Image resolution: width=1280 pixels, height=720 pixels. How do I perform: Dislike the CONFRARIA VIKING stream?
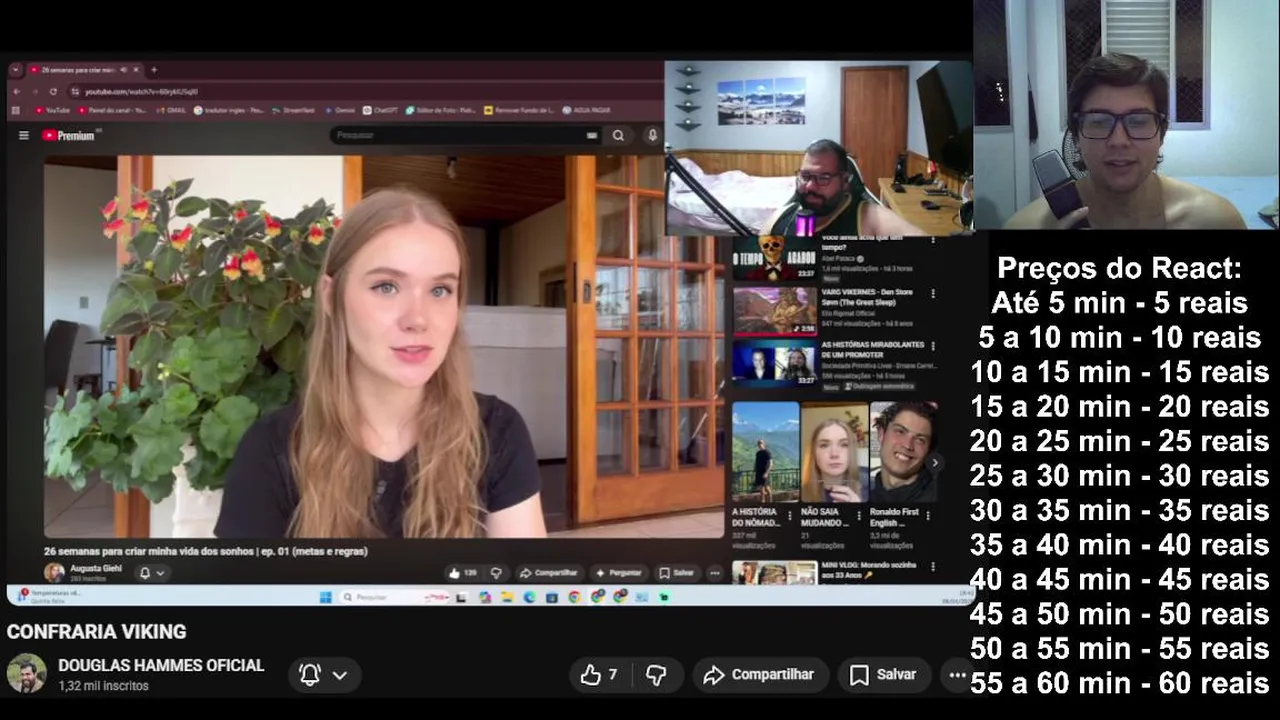point(656,675)
